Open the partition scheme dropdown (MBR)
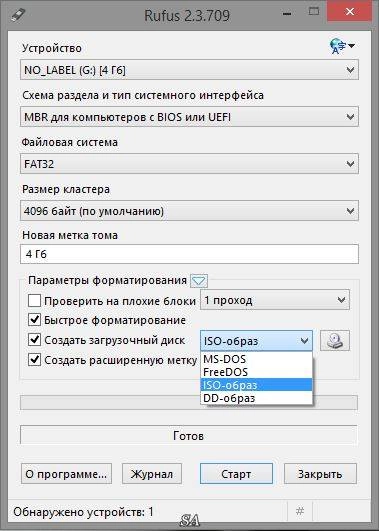Viewport: 379px width, 531px height. (x=189, y=117)
